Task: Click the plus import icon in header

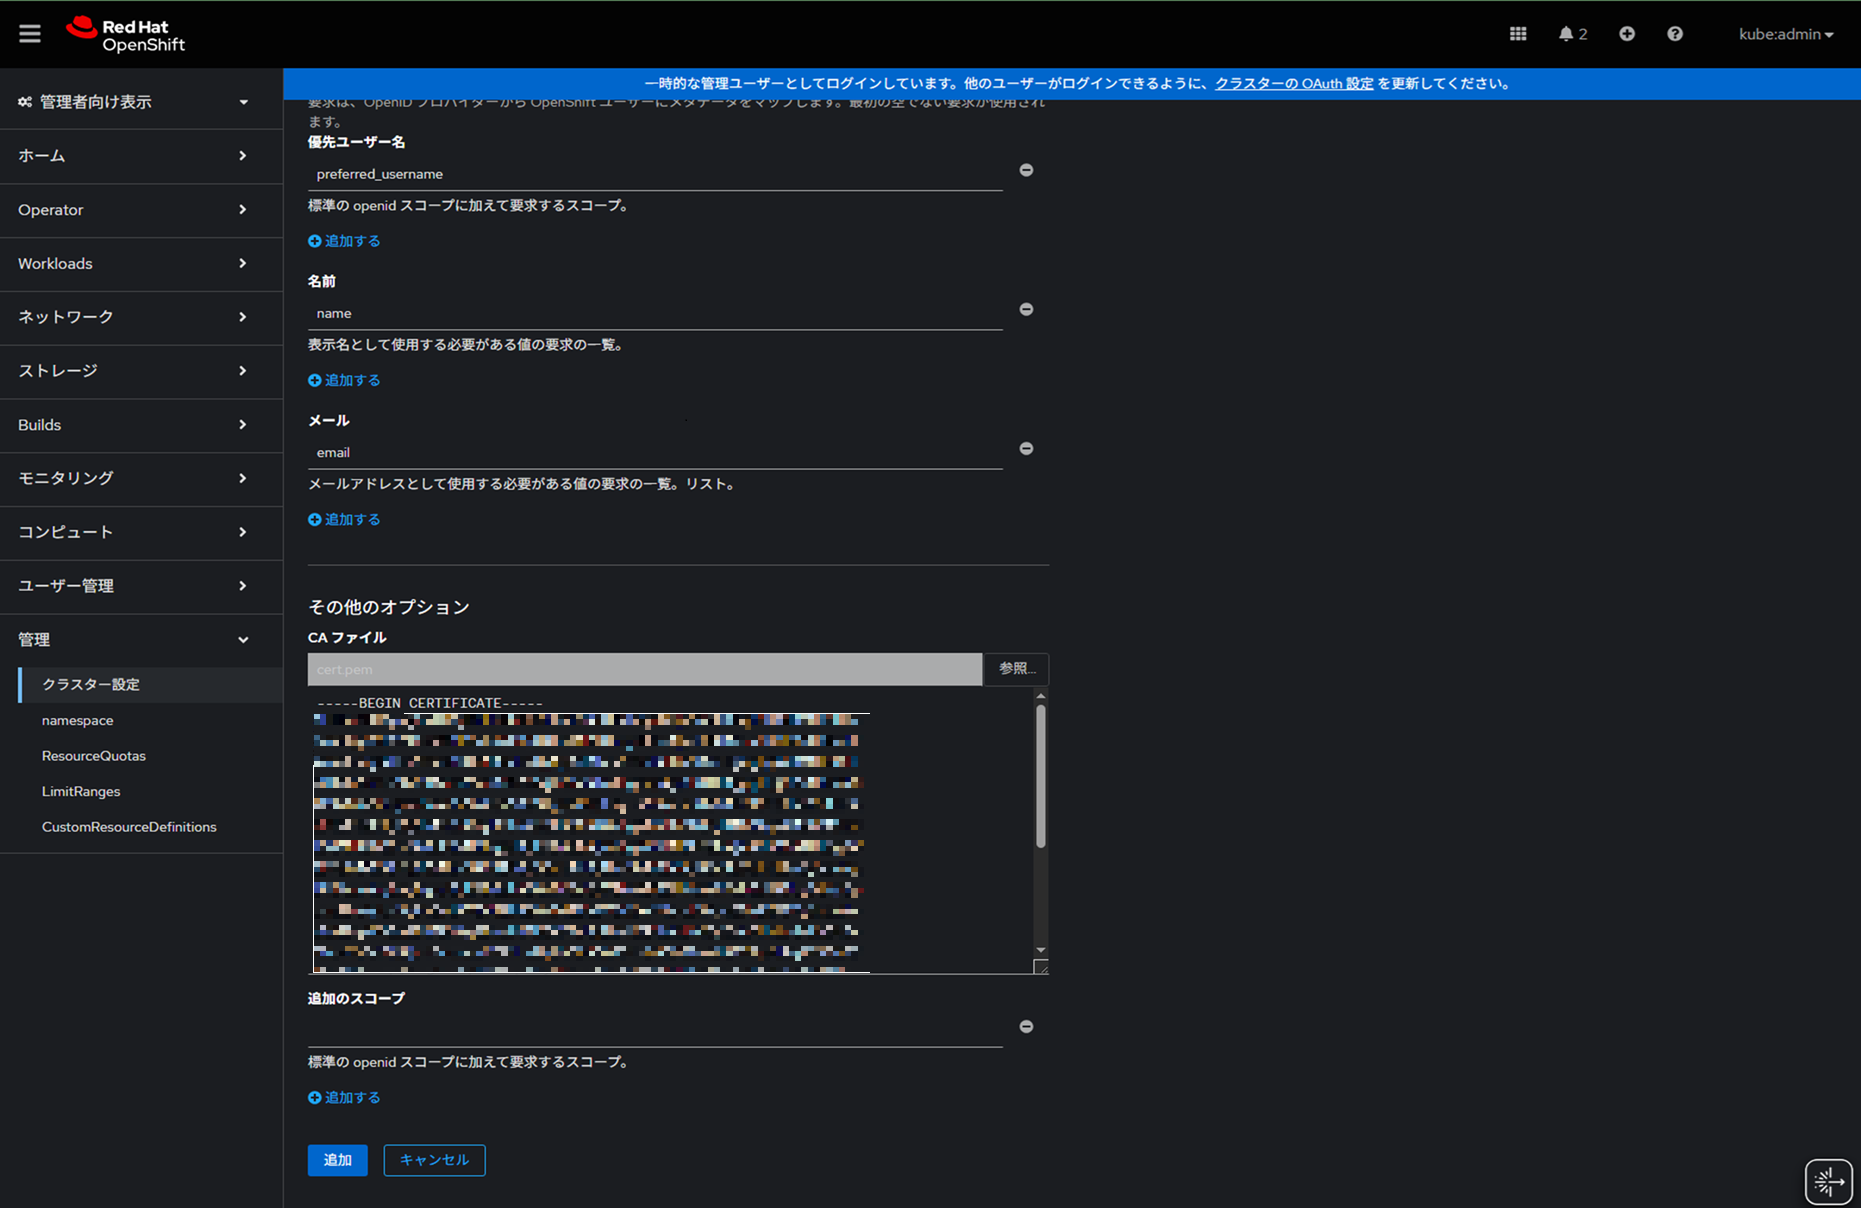Action: [1627, 34]
